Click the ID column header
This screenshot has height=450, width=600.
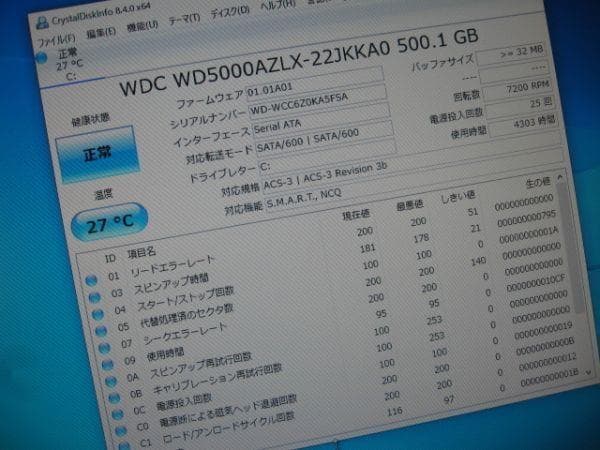[110, 258]
